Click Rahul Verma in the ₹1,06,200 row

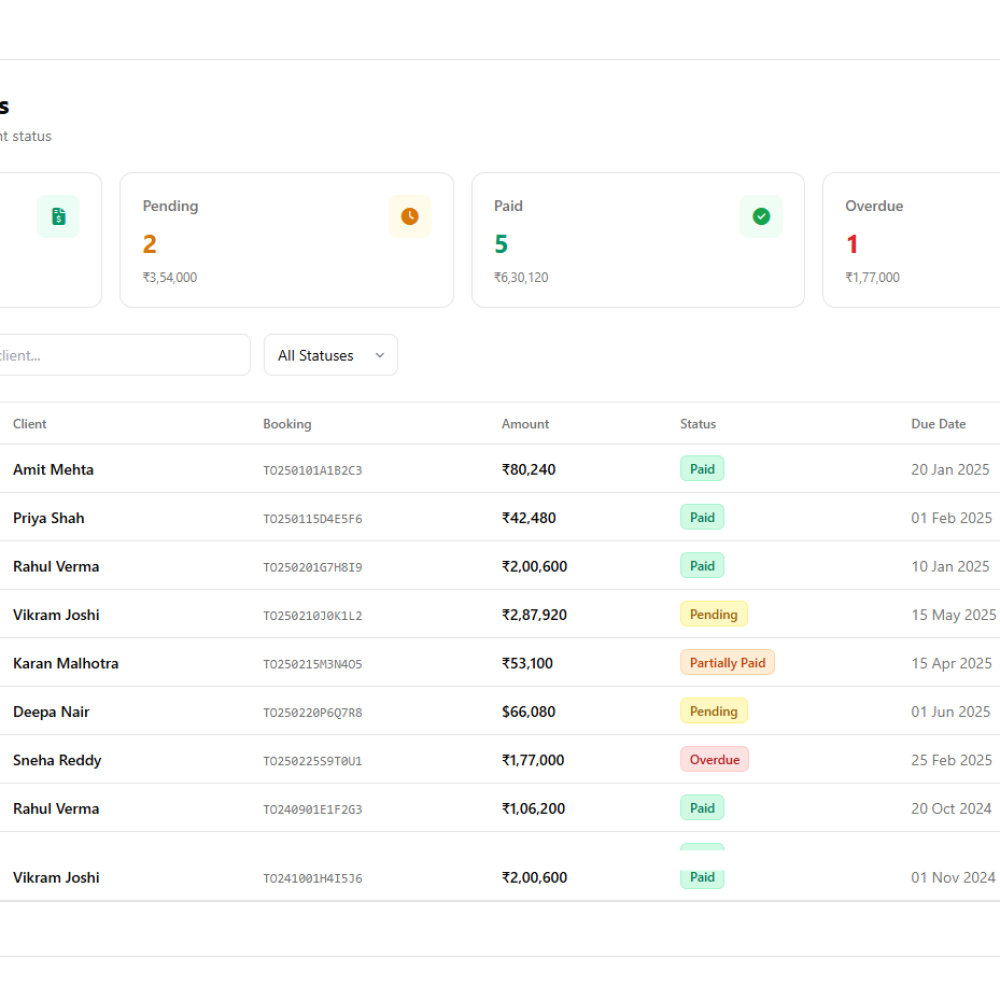56,809
